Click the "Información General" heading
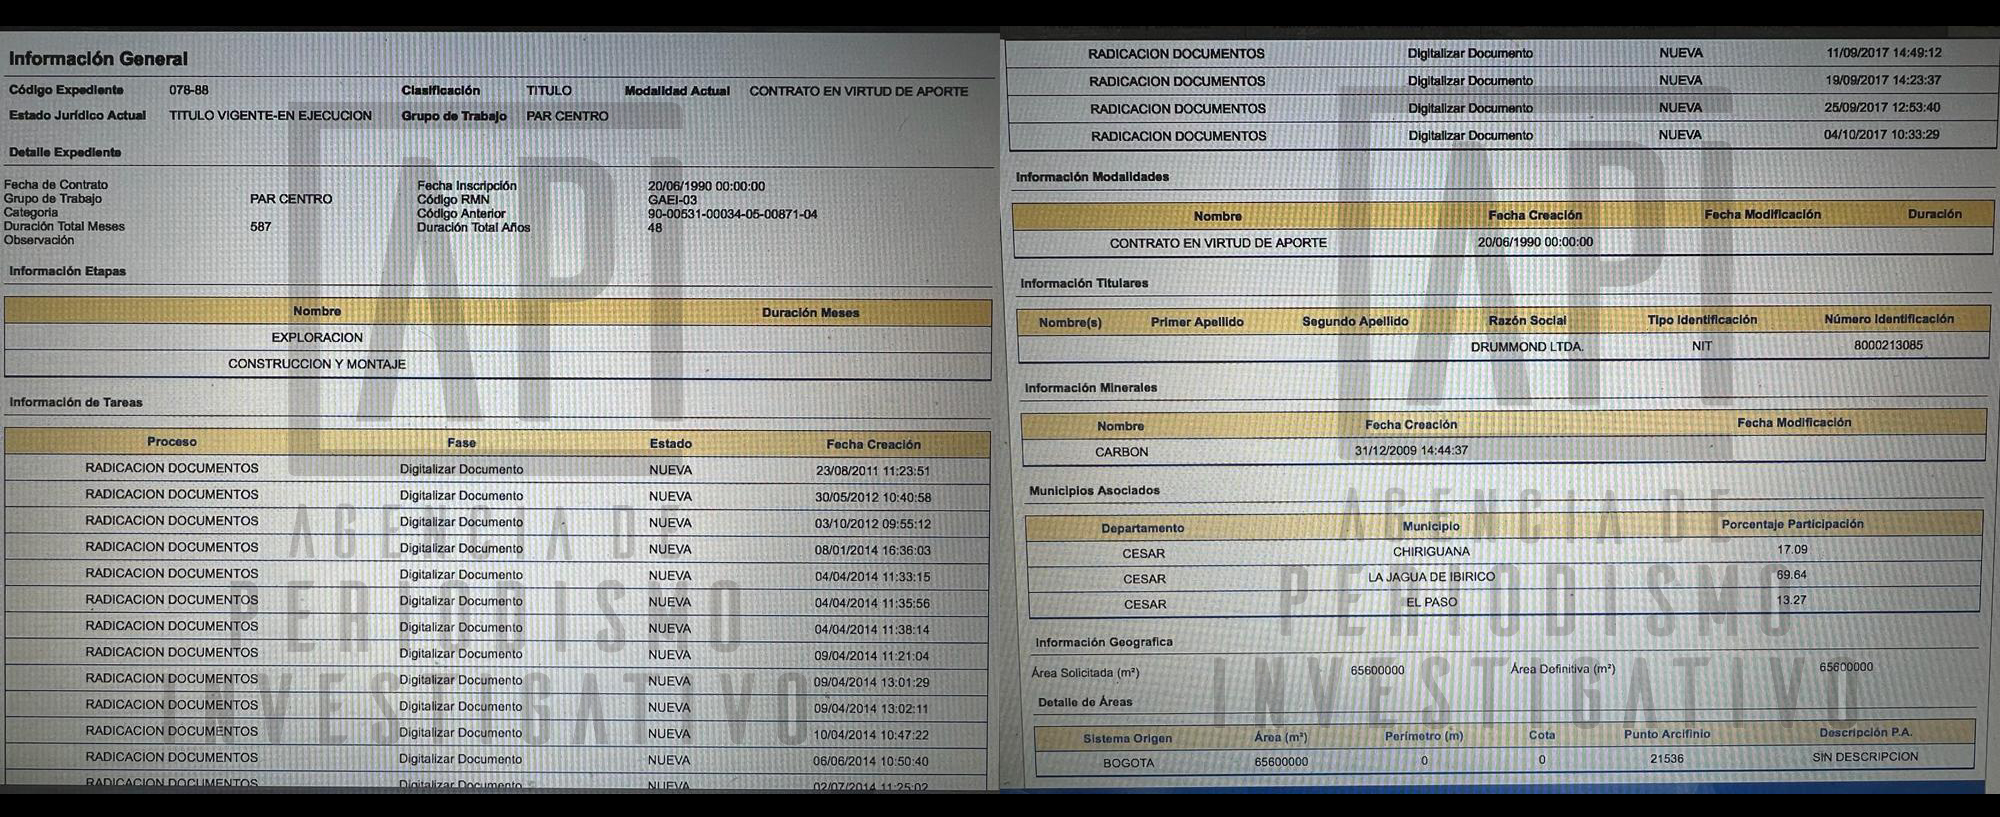 (x=98, y=59)
